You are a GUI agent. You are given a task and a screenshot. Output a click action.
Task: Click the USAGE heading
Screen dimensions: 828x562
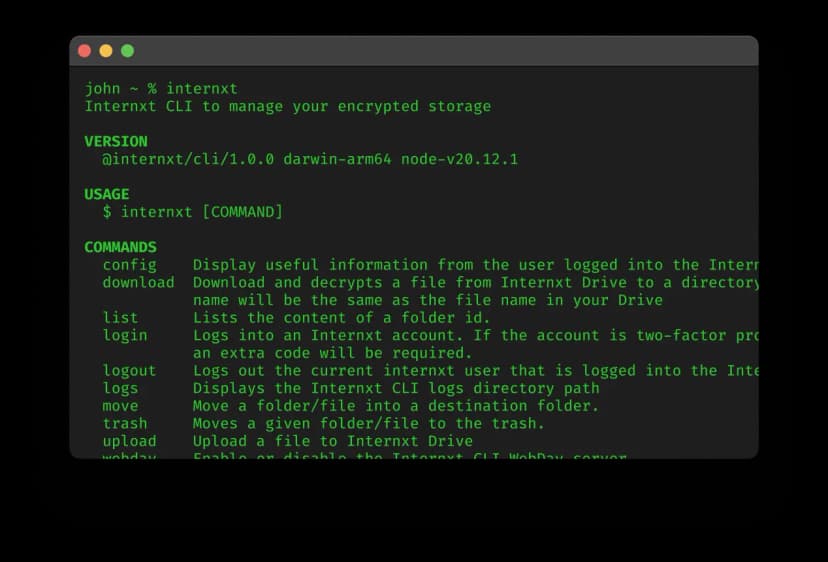coord(106,194)
